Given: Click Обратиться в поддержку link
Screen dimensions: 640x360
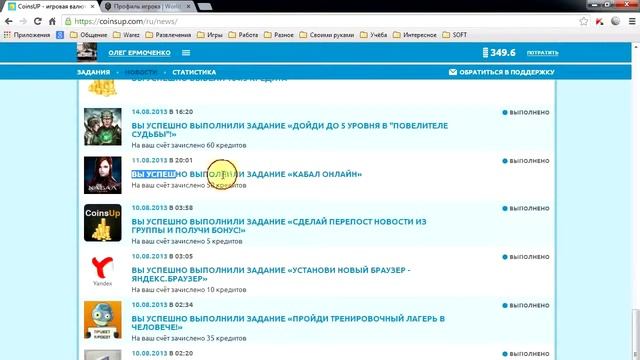Looking at the screenshot, I should [x=507, y=72].
